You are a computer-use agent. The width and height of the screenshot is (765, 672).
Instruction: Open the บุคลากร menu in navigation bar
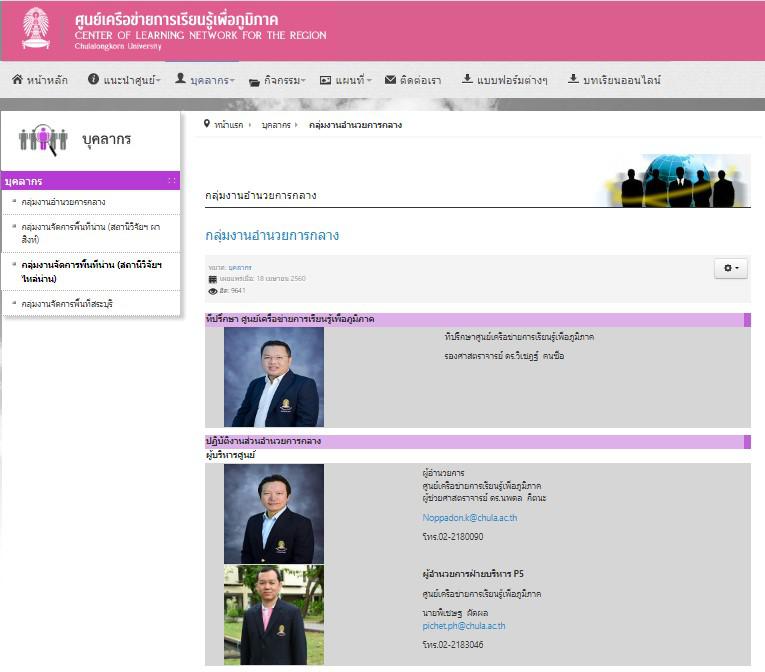pos(205,80)
